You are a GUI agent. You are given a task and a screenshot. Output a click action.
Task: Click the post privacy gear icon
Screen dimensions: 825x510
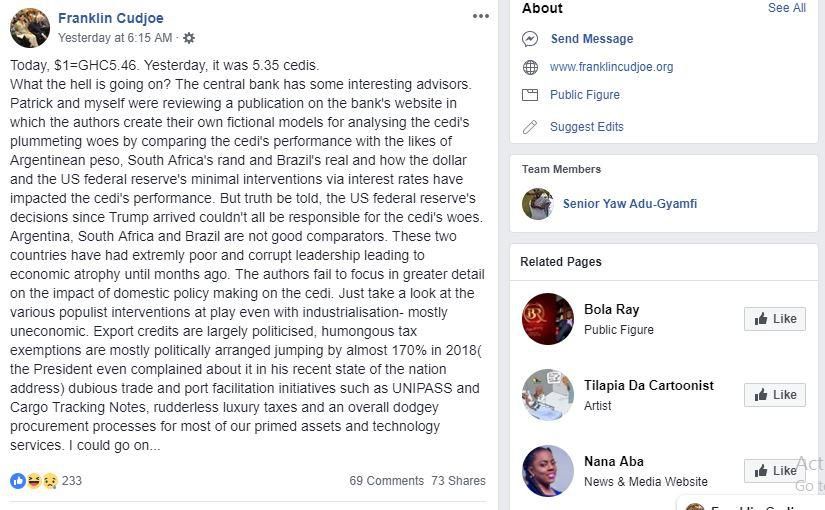point(189,38)
